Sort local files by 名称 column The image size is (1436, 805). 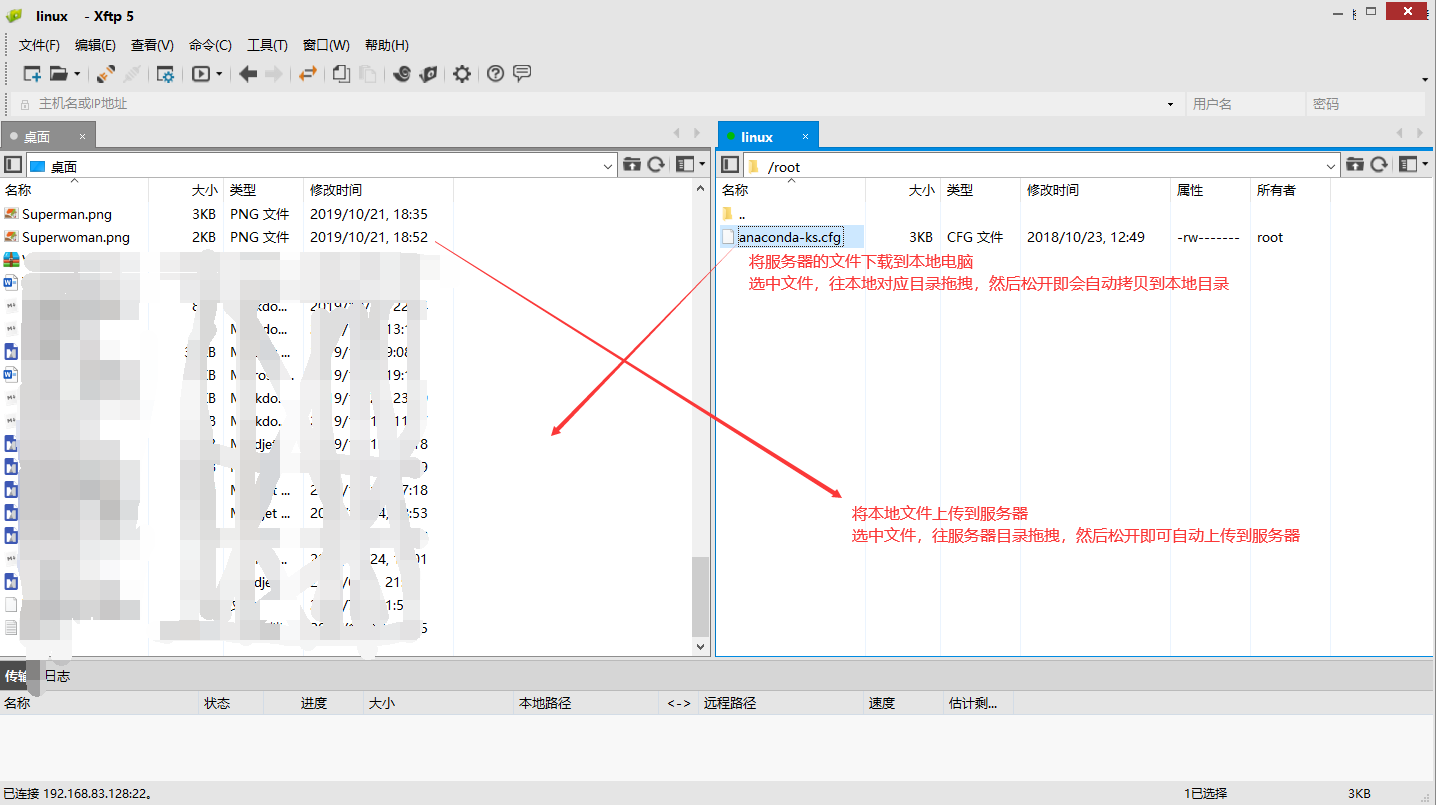tap(75, 190)
